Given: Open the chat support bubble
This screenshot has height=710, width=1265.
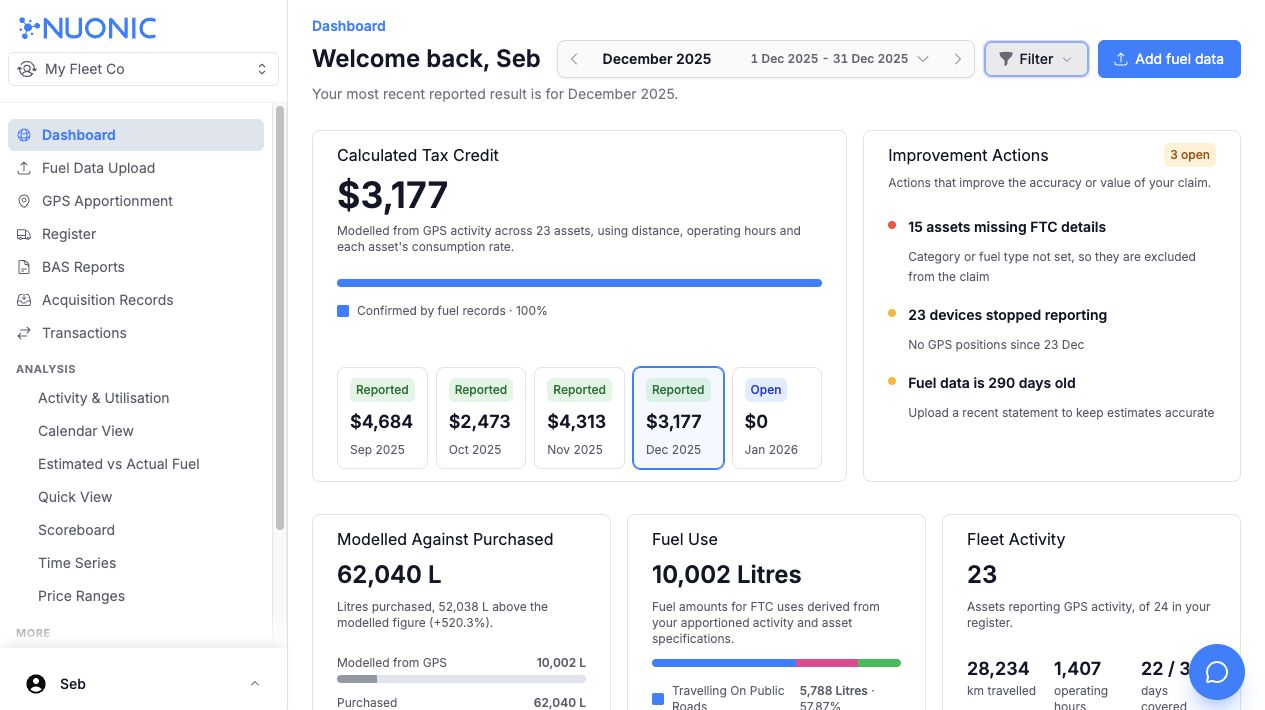Looking at the screenshot, I should (x=1217, y=672).
